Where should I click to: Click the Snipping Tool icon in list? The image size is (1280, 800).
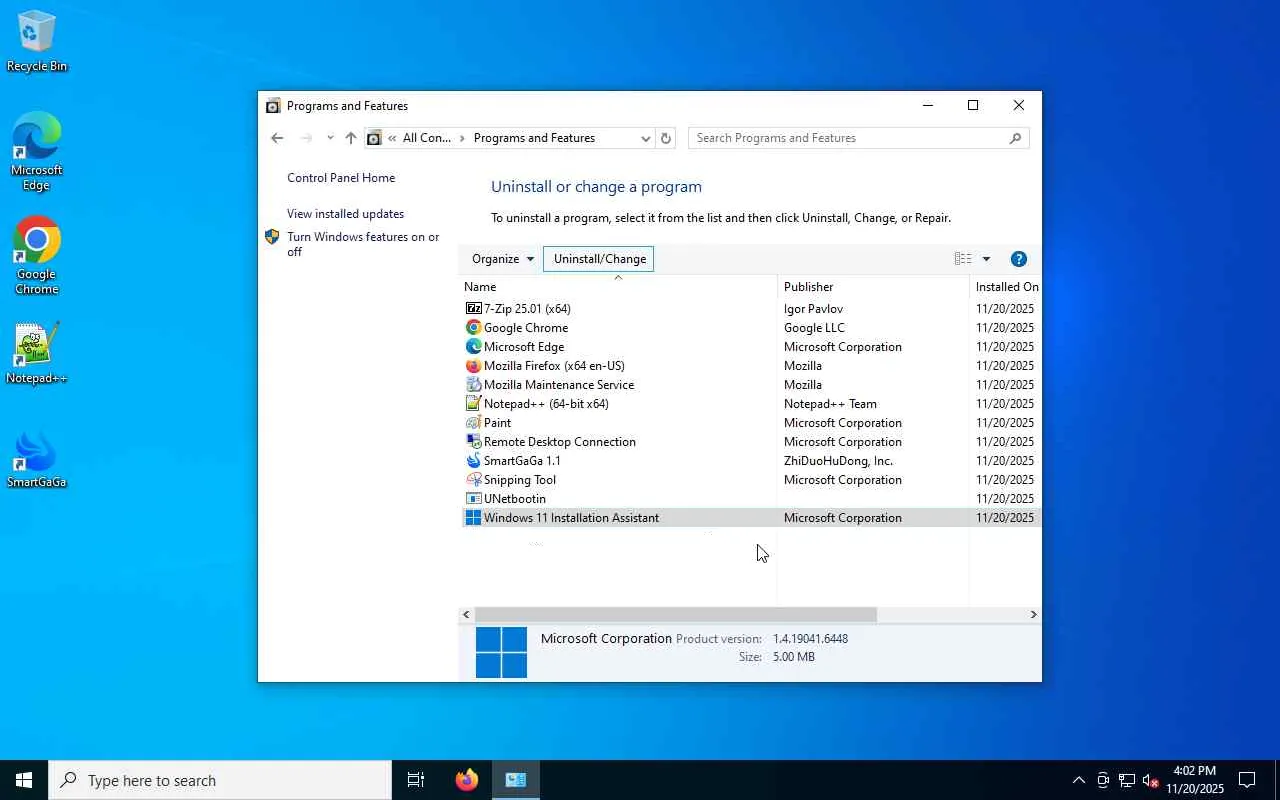click(x=474, y=480)
